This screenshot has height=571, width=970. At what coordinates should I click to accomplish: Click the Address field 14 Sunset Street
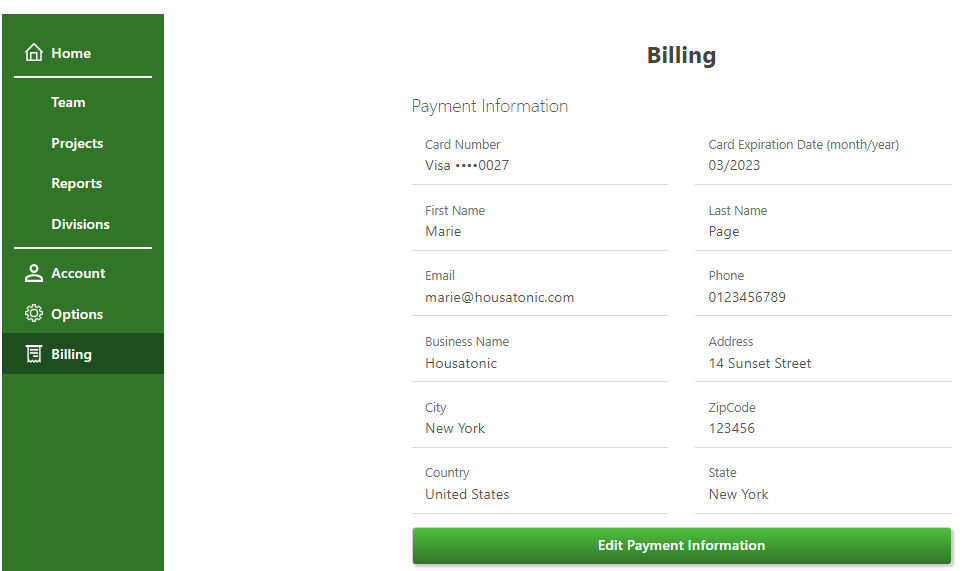click(823, 353)
